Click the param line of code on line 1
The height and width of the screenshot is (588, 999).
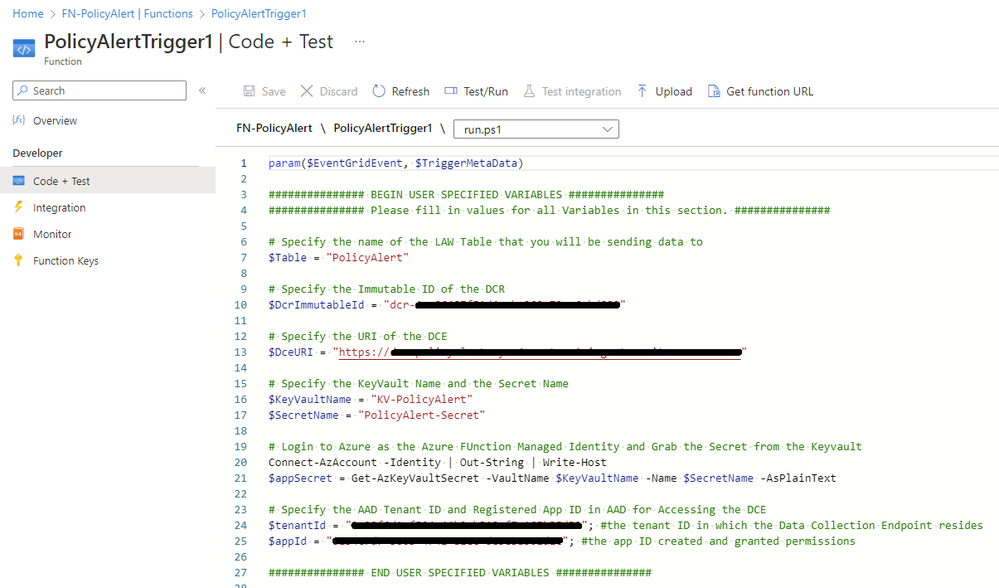(396, 163)
